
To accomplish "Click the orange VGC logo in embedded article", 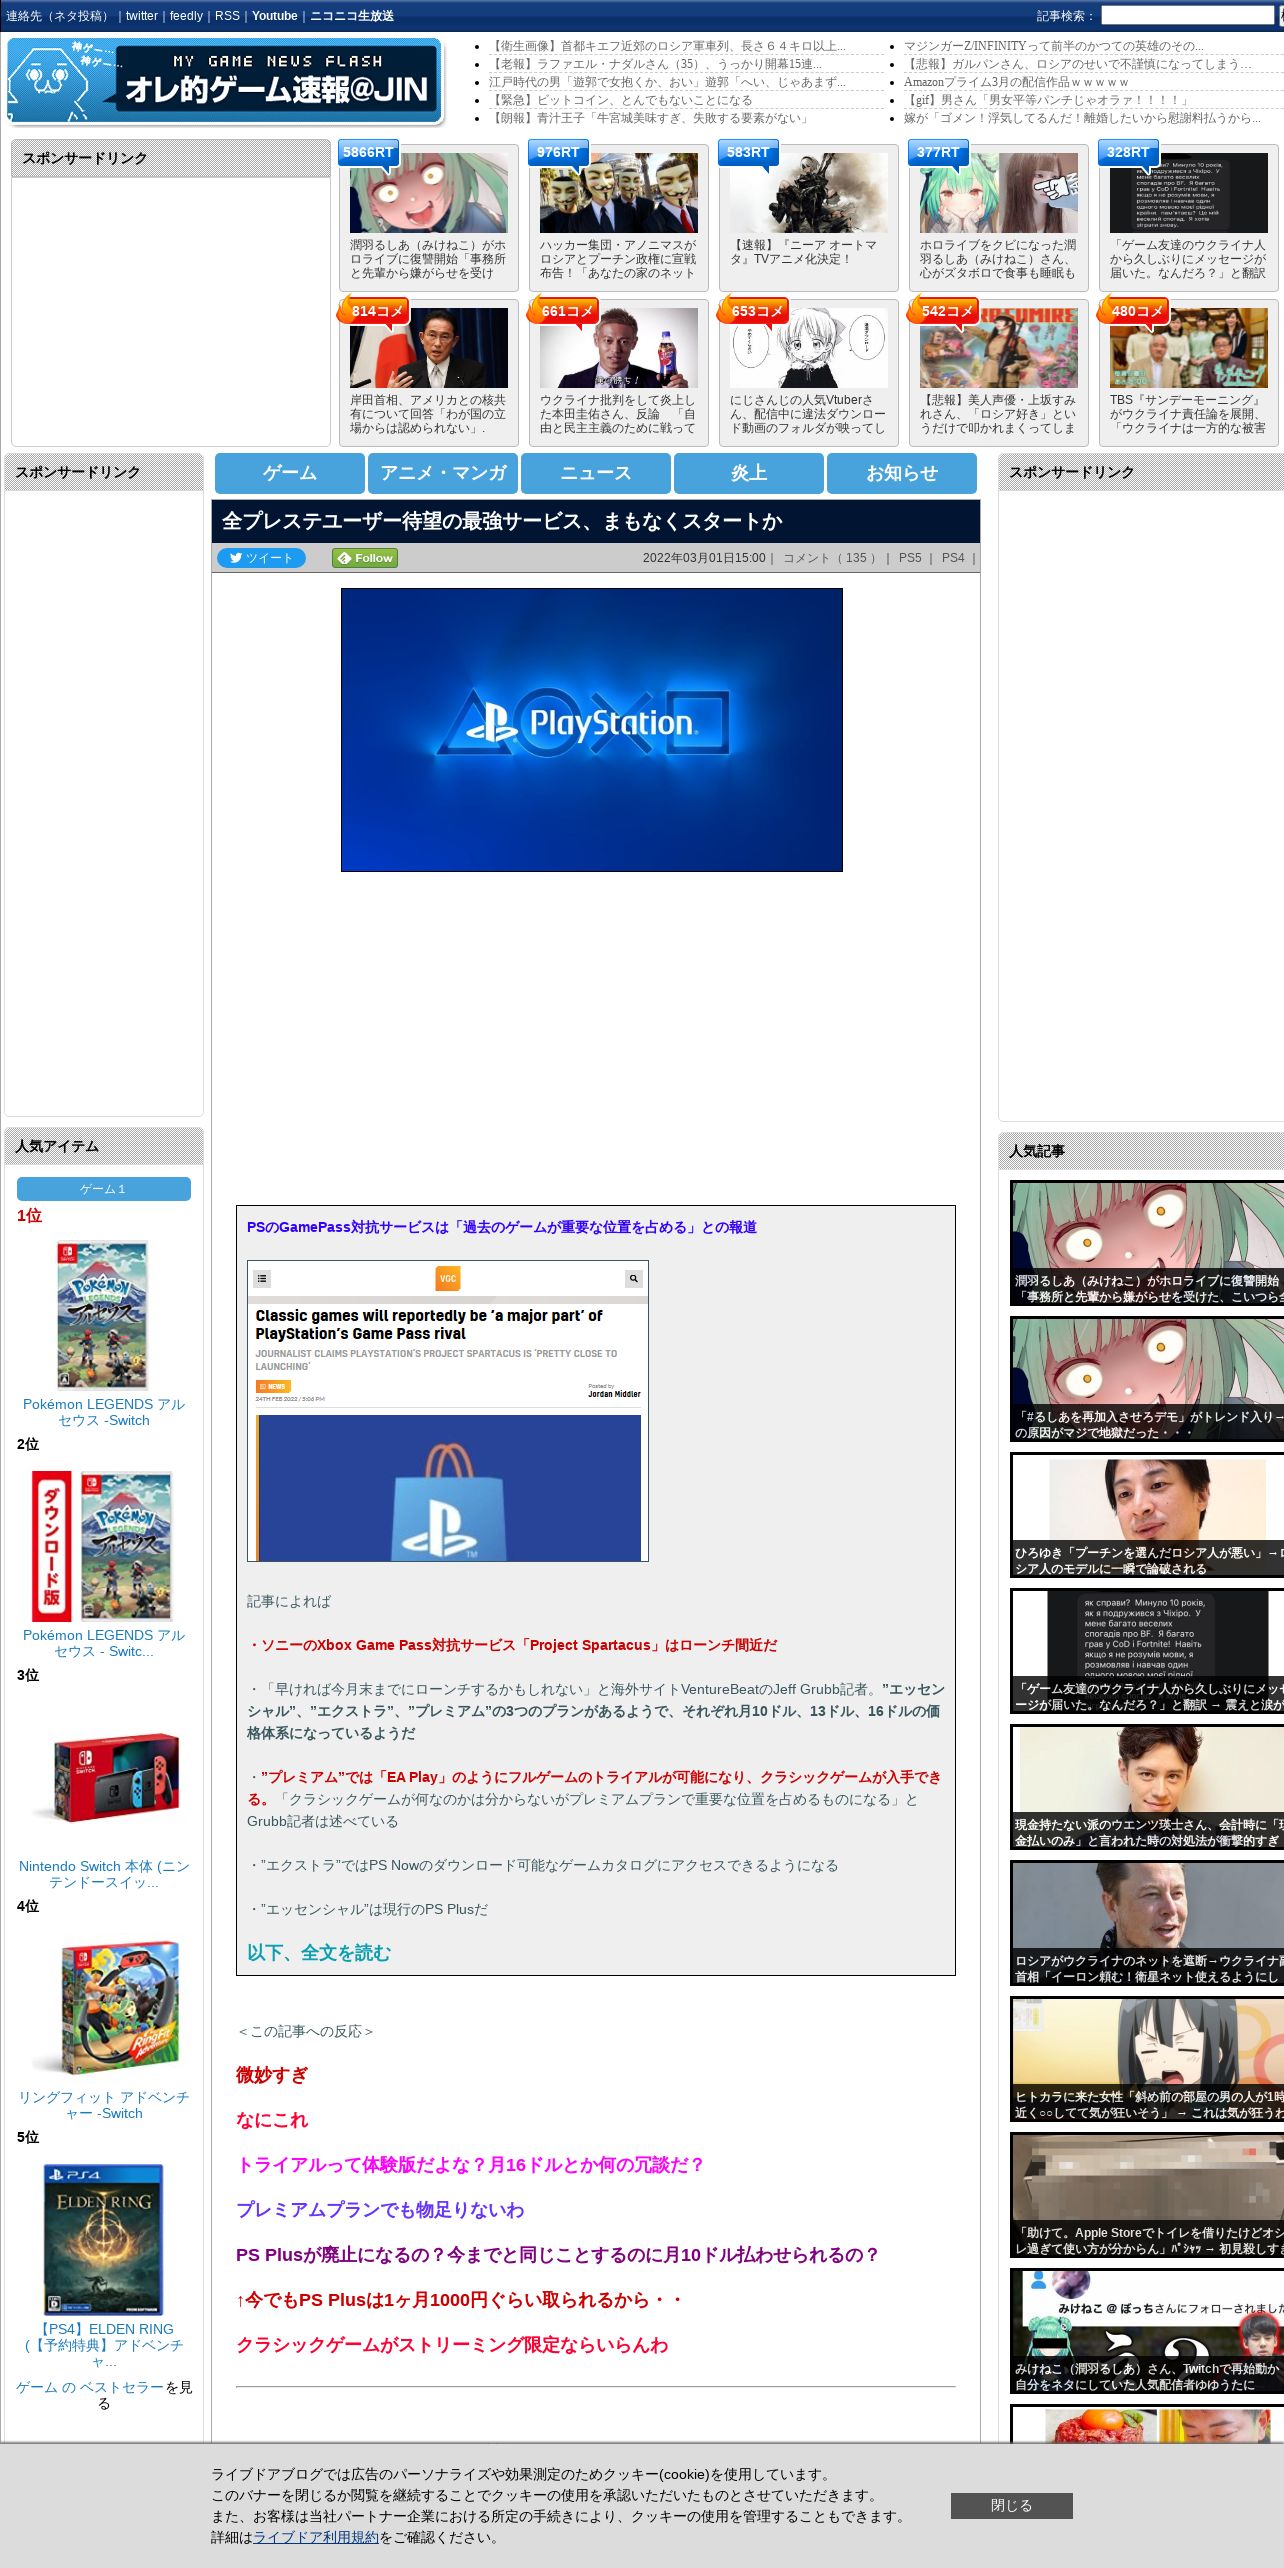I will click(448, 1278).
